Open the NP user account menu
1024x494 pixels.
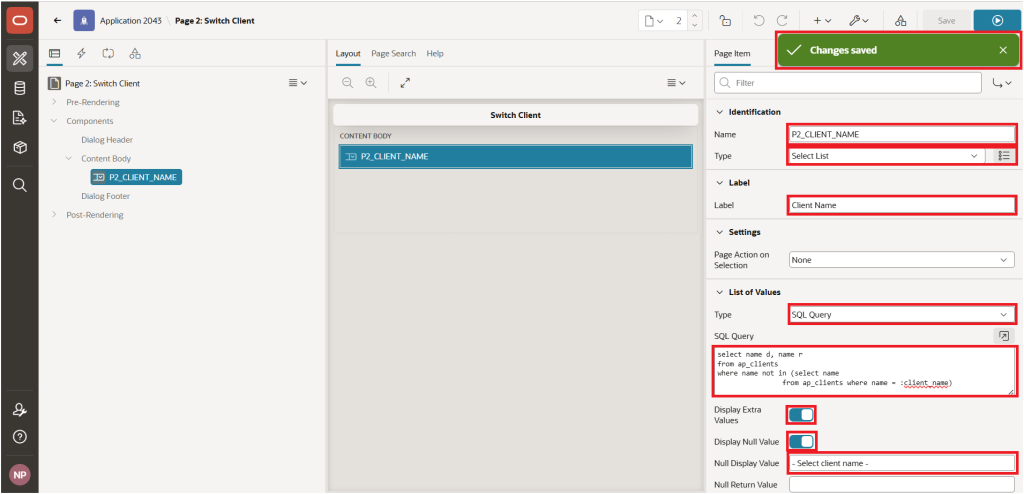[20, 475]
